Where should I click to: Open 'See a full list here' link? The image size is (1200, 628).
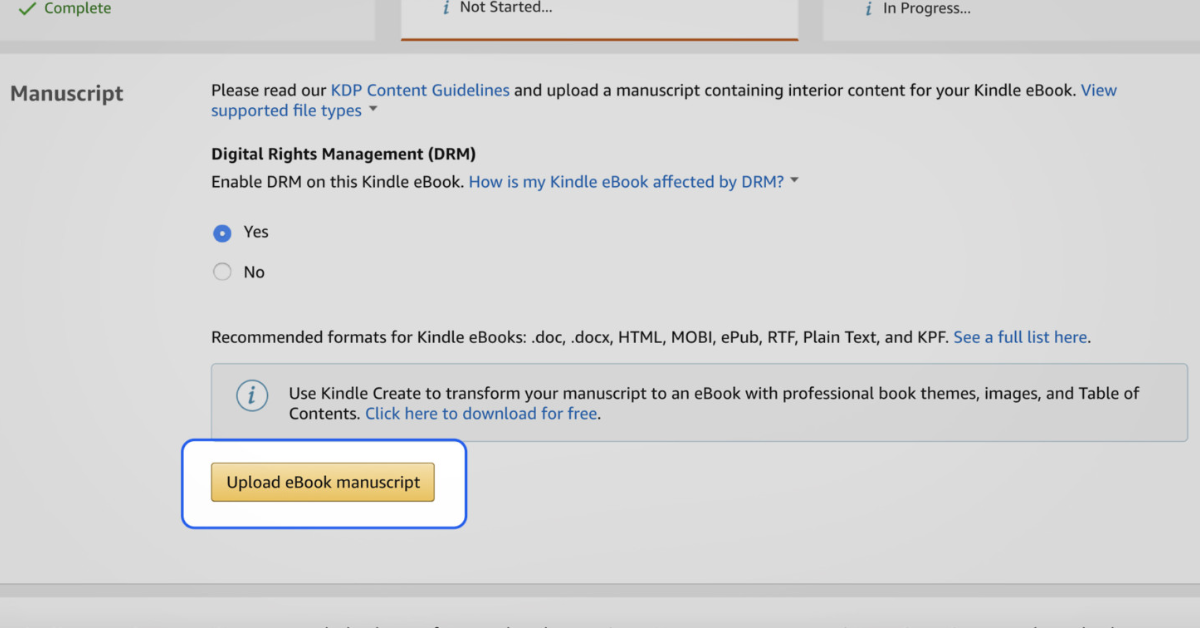pos(1020,337)
